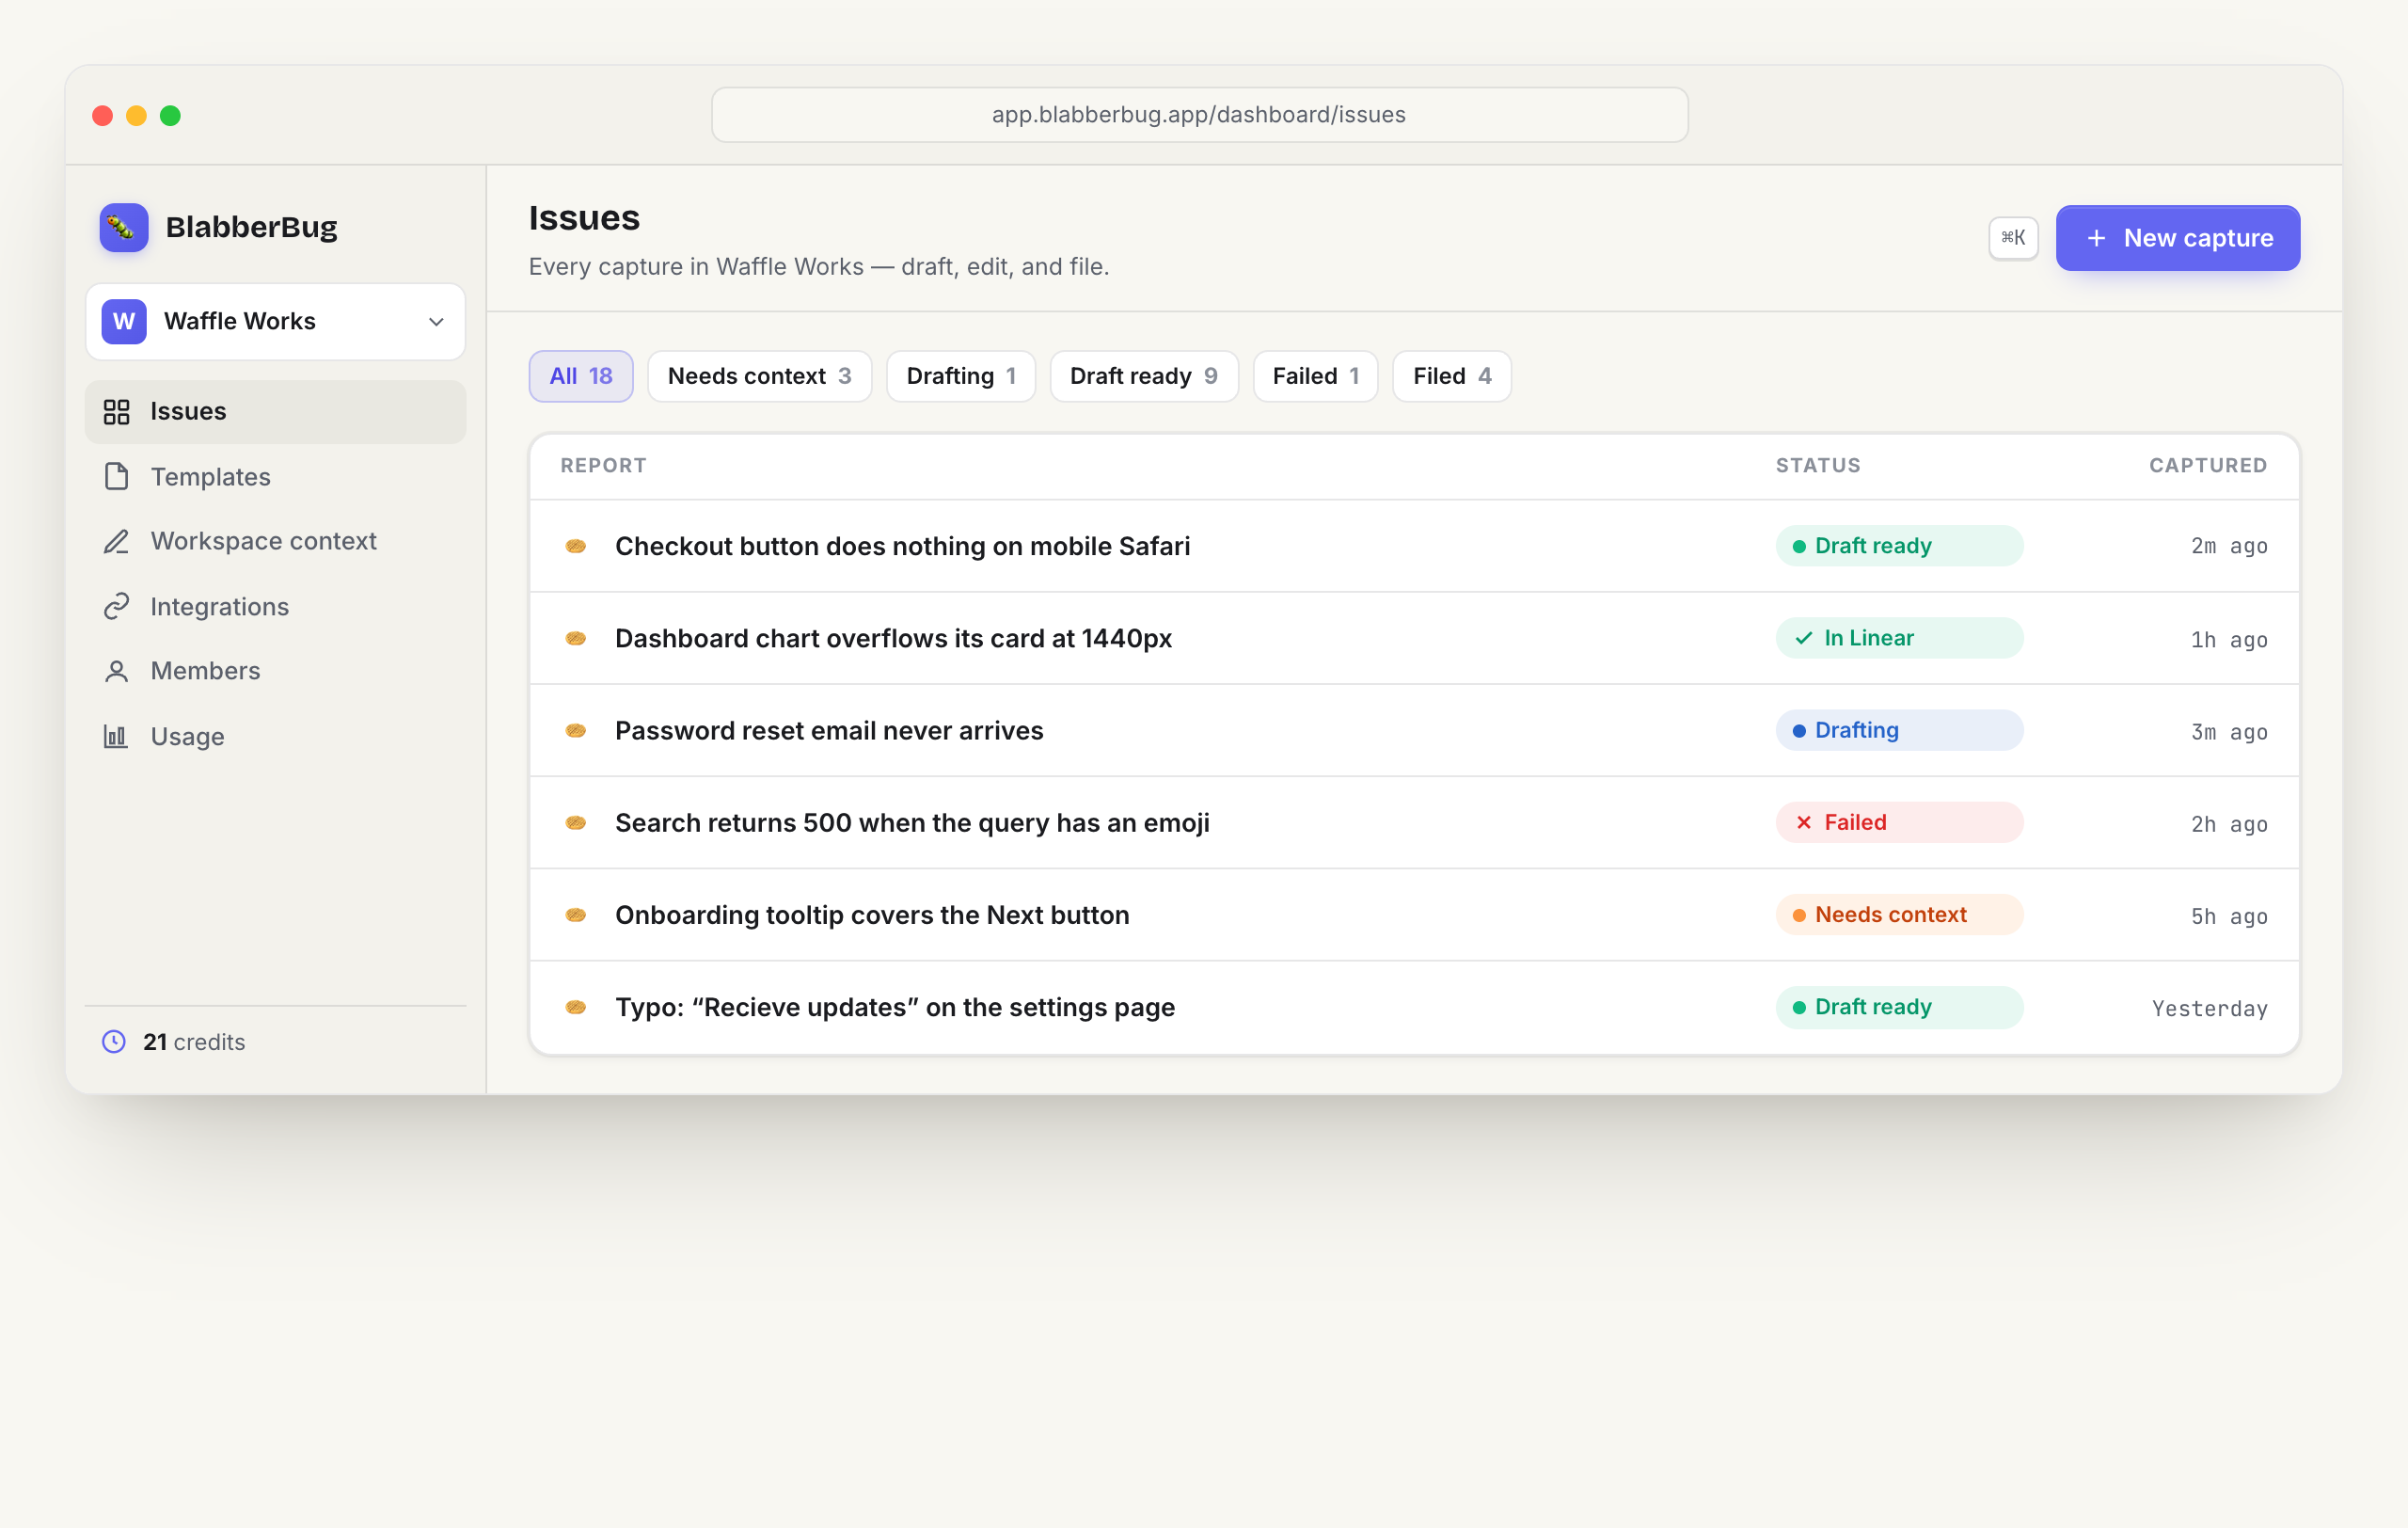Select Issues text in the sidebar
Viewport: 2408px width, 1528px height.
[x=189, y=411]
